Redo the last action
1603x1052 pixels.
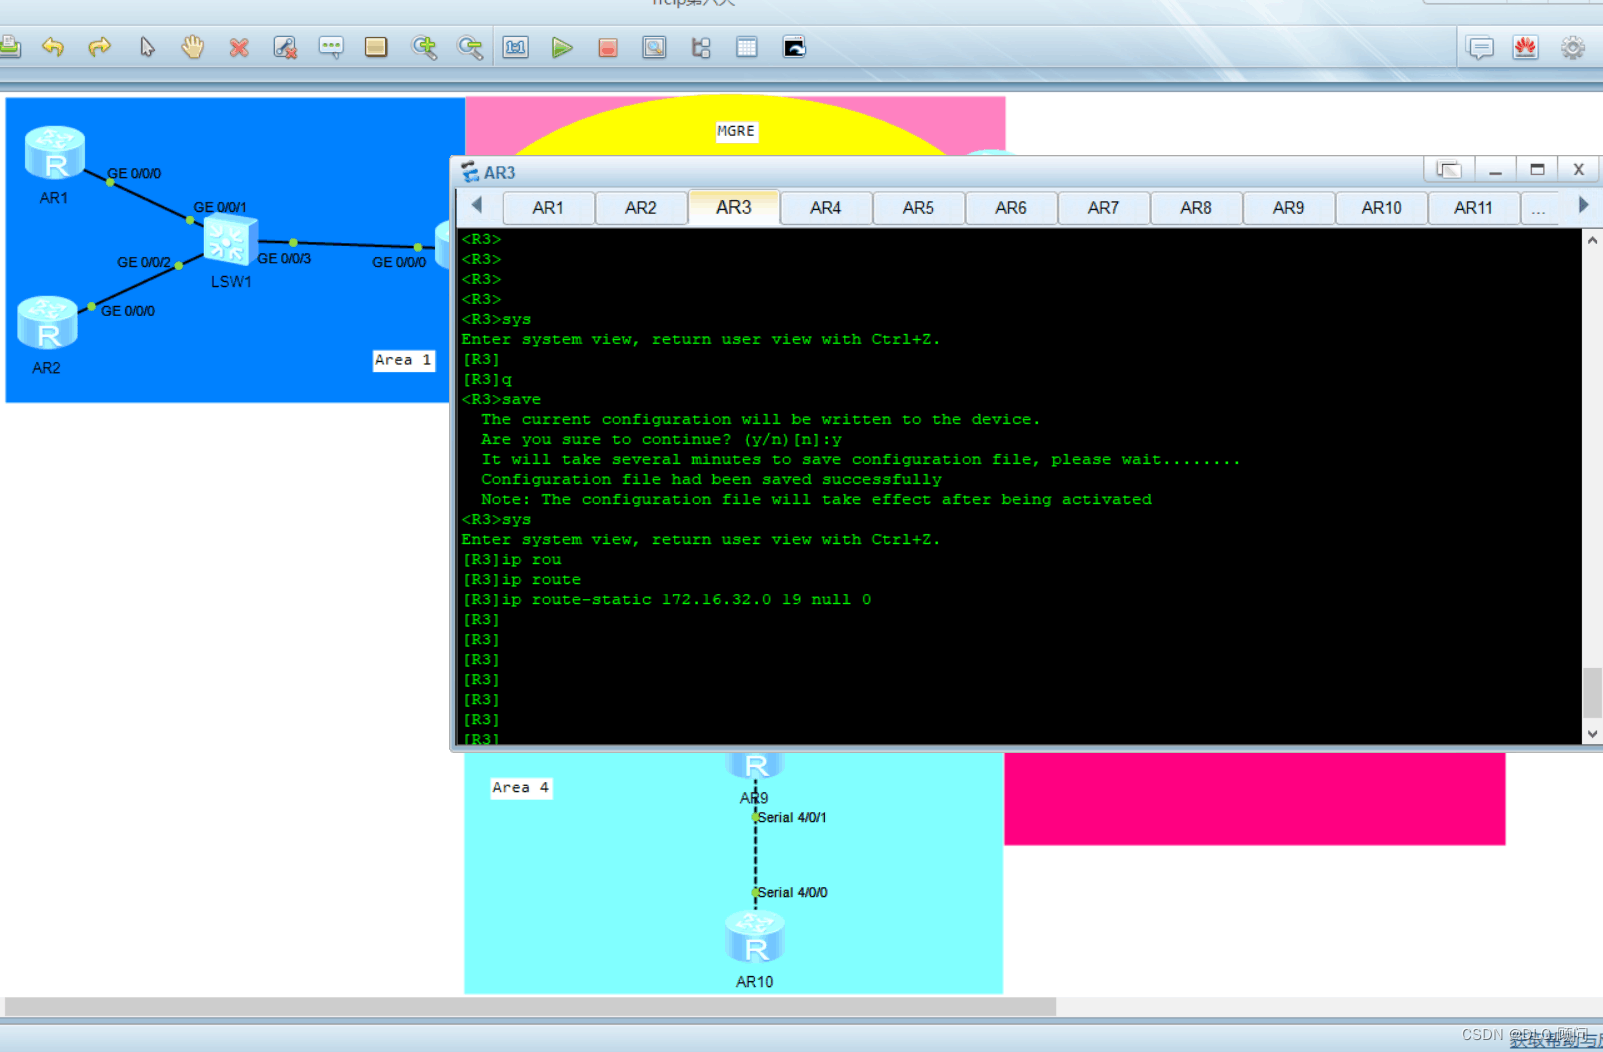pyautogui.click(x=99, y=47)
